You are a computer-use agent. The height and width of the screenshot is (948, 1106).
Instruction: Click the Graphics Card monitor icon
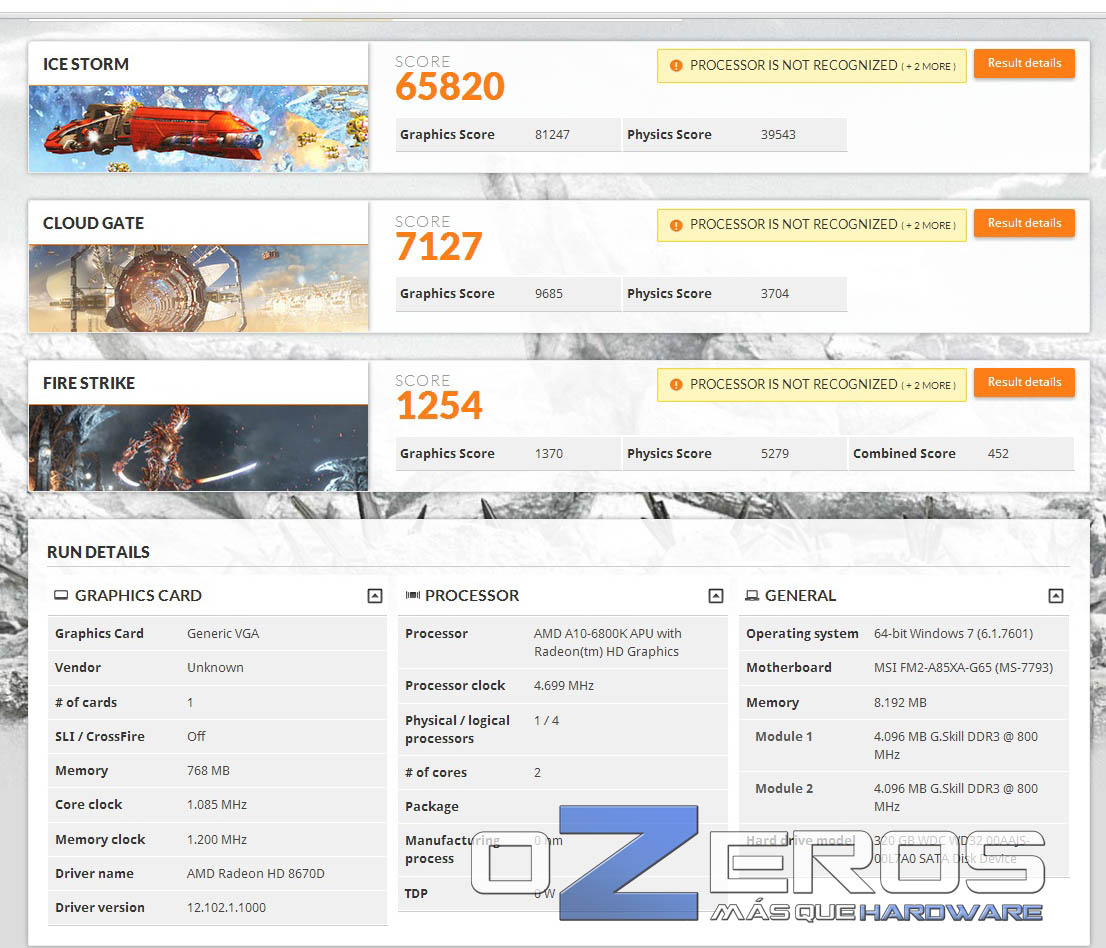(61, 595)
